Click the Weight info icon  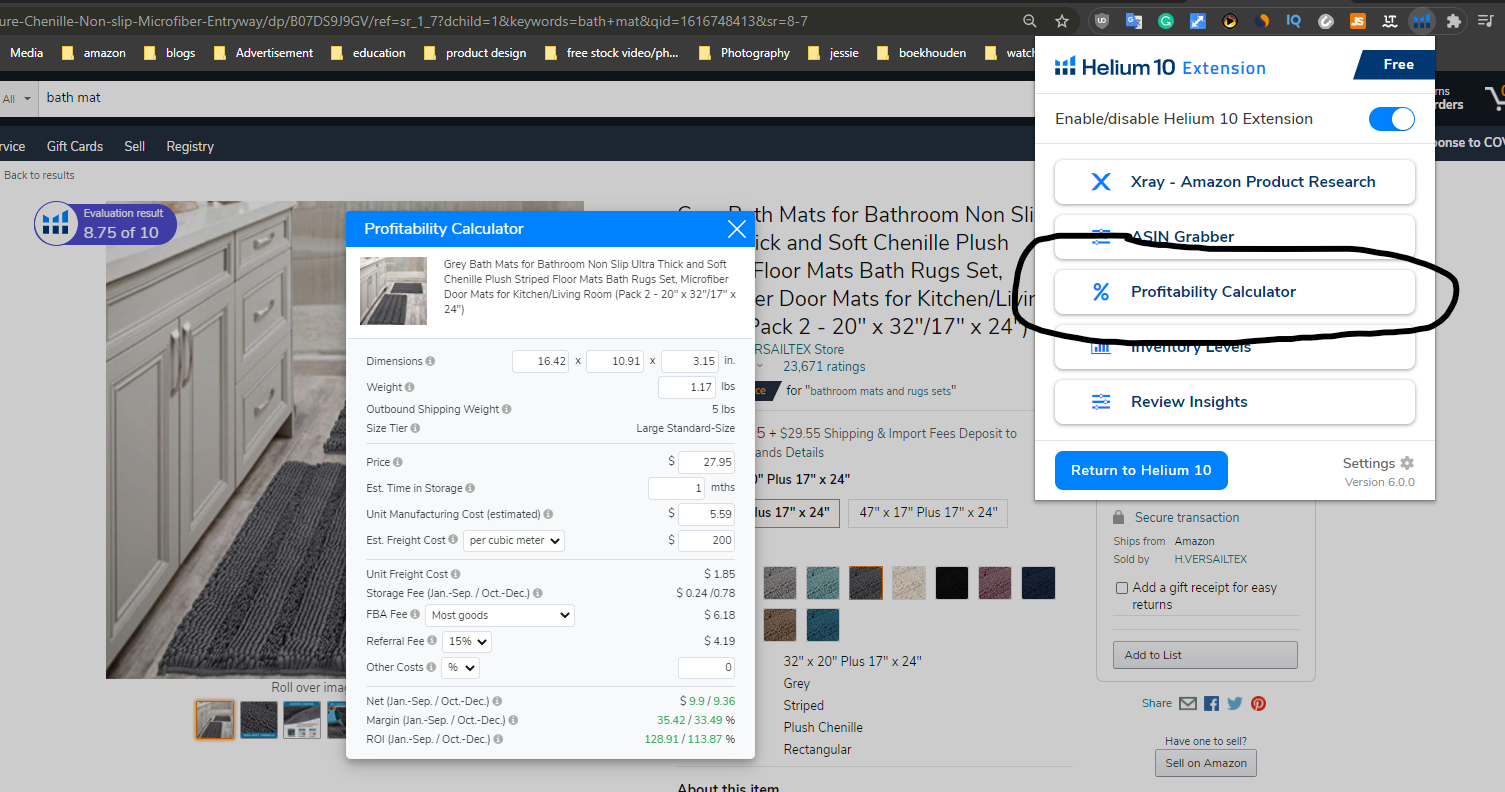410,387
